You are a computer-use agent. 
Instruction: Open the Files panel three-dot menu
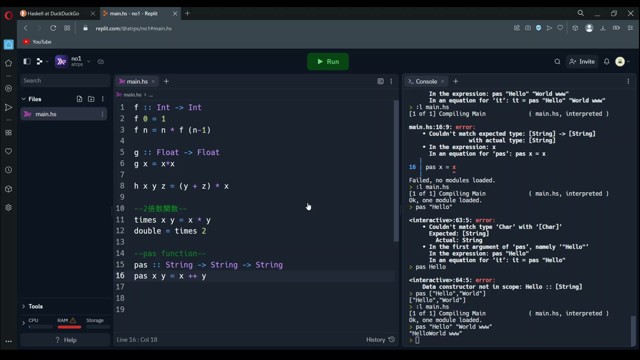103,99
